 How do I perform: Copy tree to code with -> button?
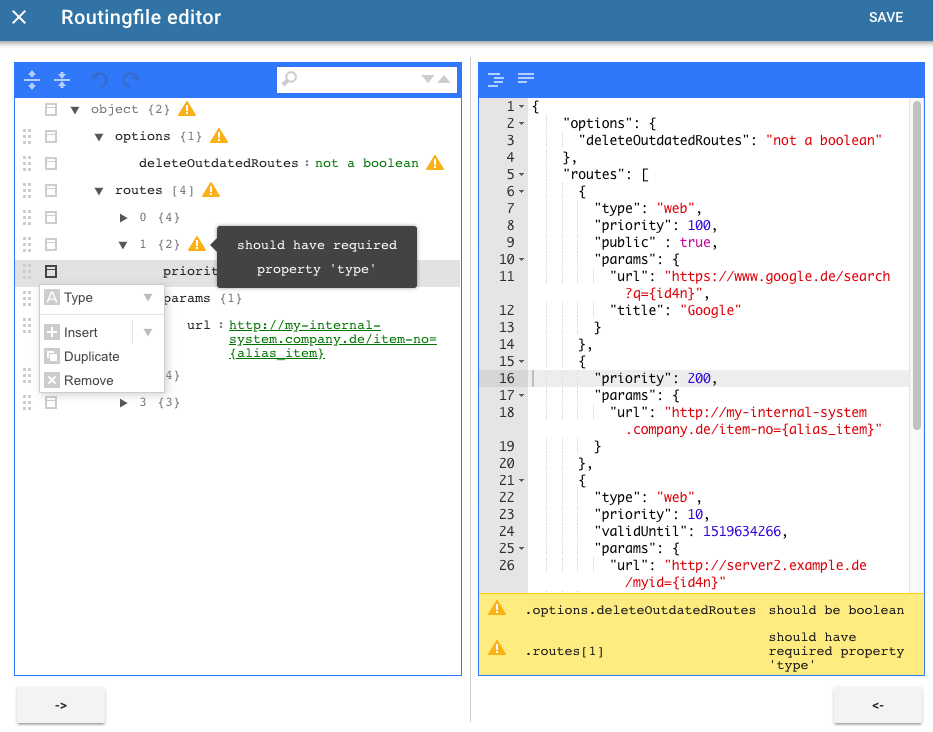61,705
